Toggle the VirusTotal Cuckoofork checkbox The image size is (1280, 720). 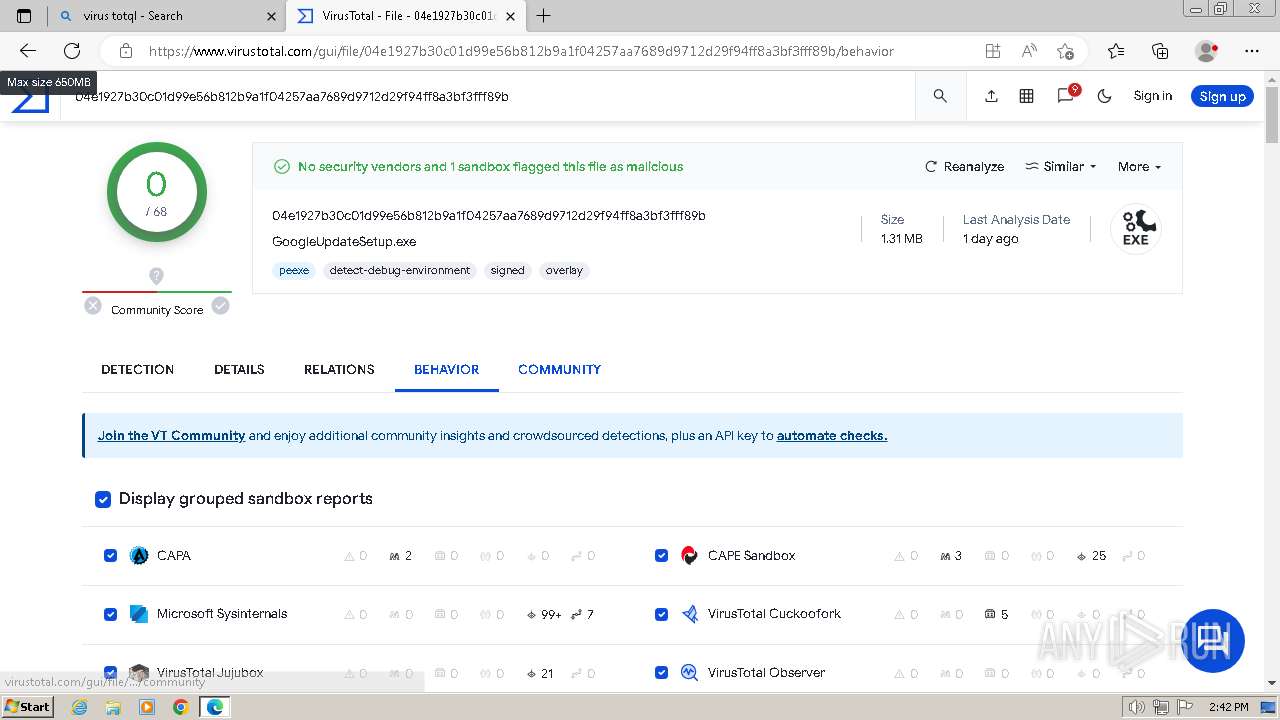(661, 614)
